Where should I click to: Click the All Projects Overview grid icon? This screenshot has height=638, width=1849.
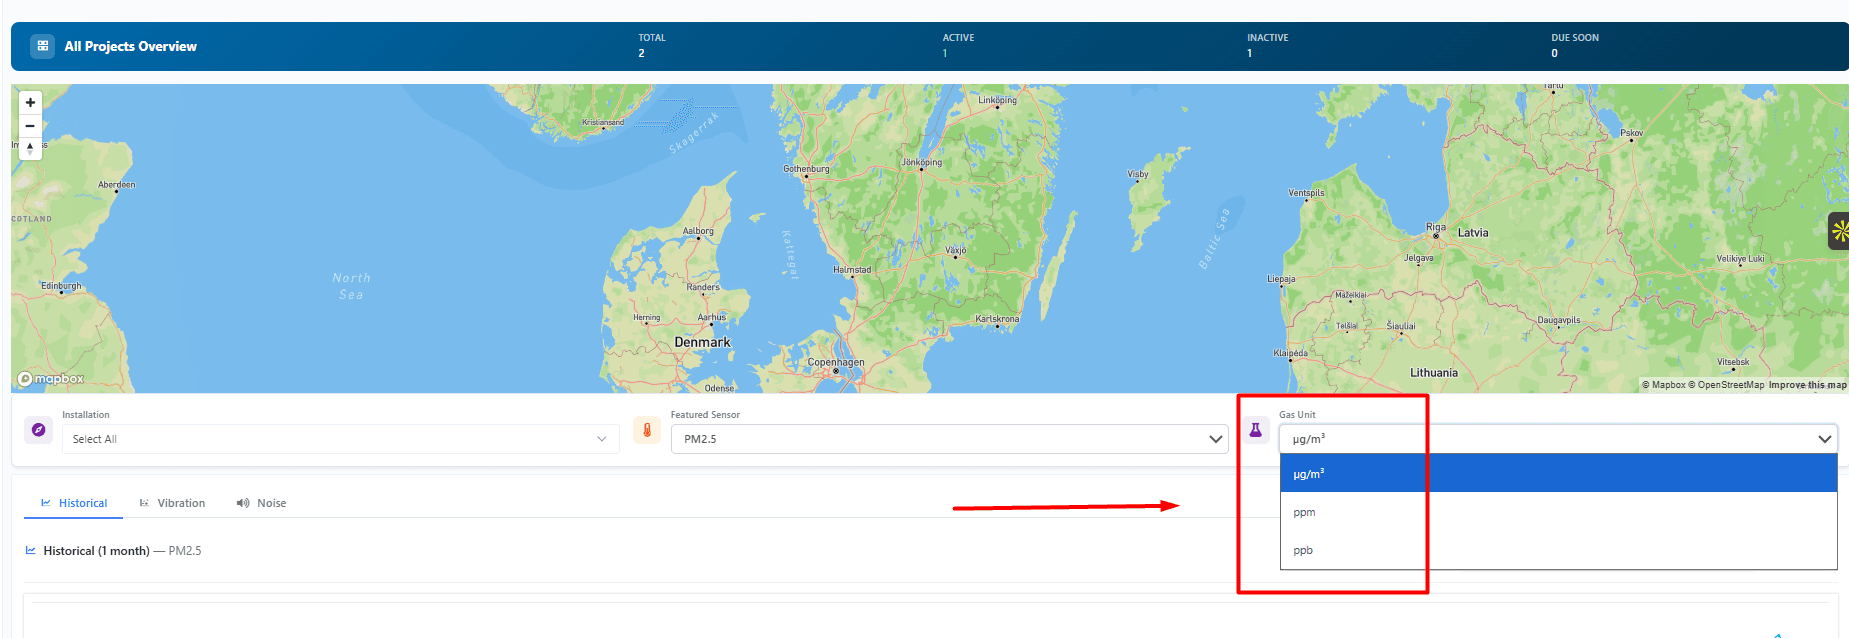pyautogui.click(x=42, y=46)
